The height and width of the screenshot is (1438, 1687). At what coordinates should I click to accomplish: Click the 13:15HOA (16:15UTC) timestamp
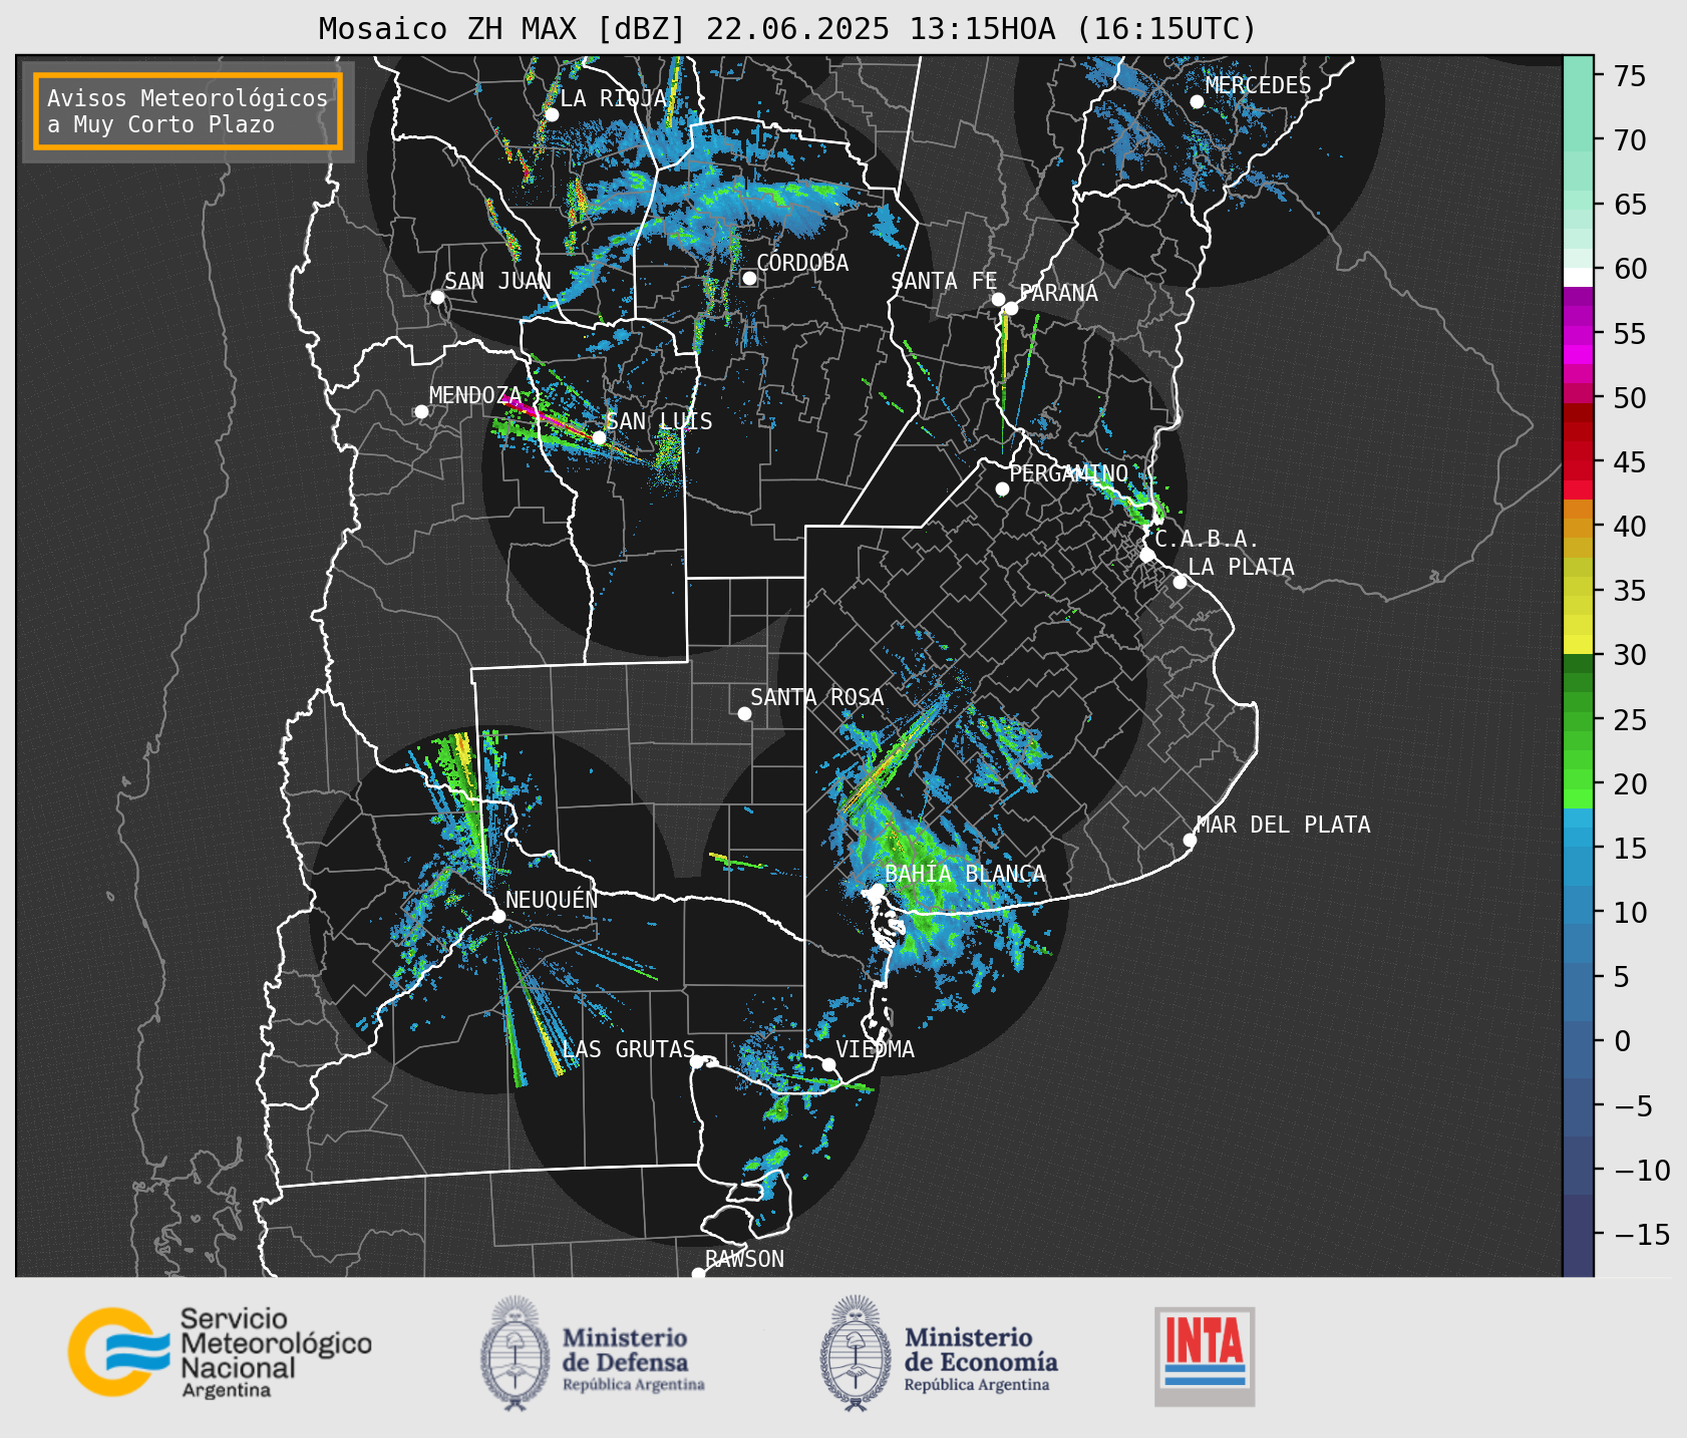point(1082,29)
